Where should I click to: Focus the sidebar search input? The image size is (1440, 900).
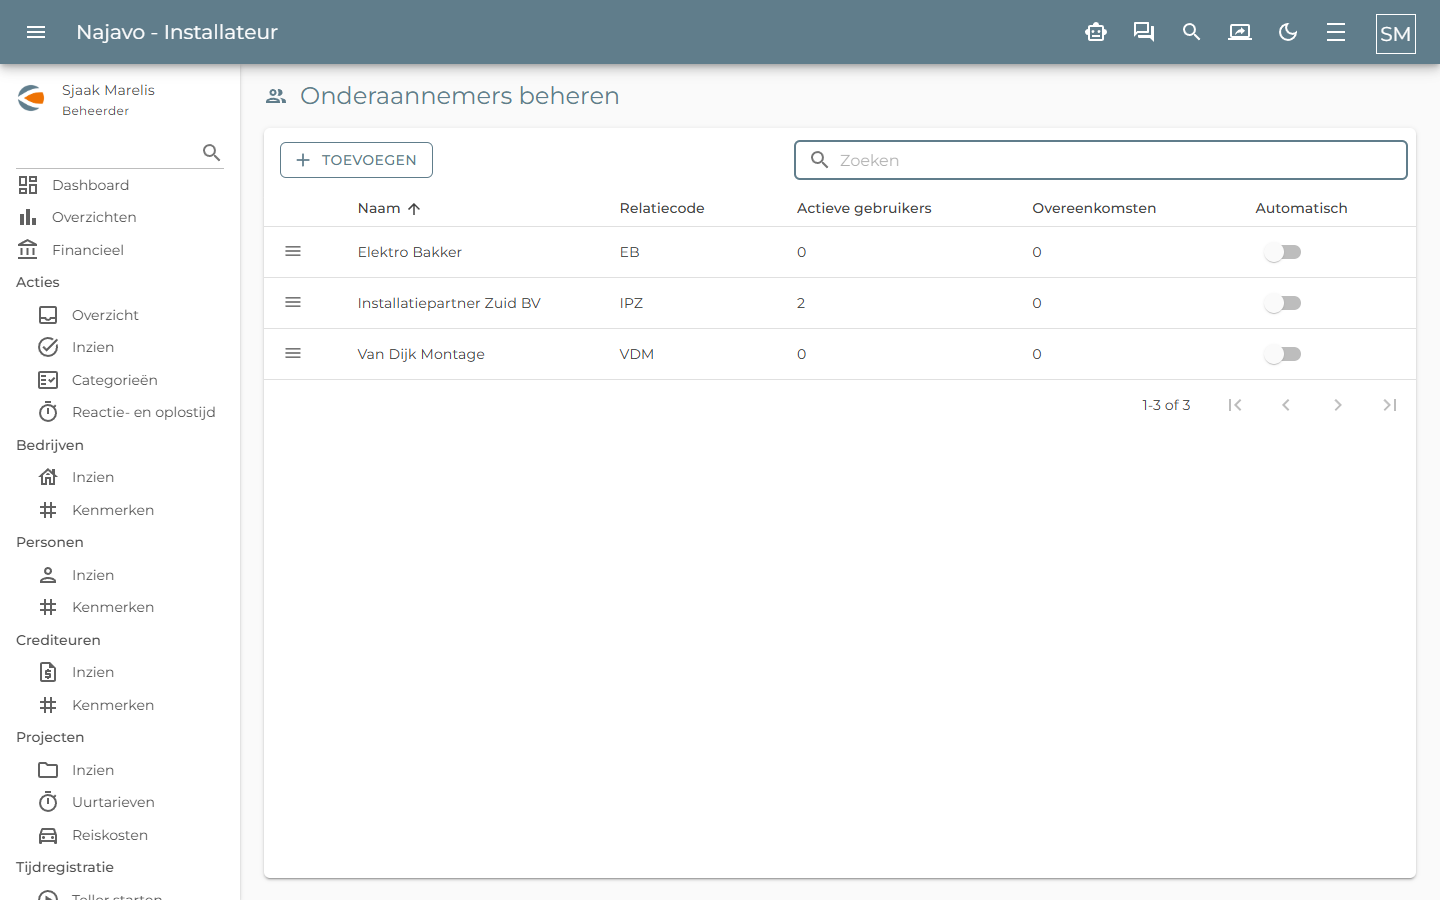108,152
